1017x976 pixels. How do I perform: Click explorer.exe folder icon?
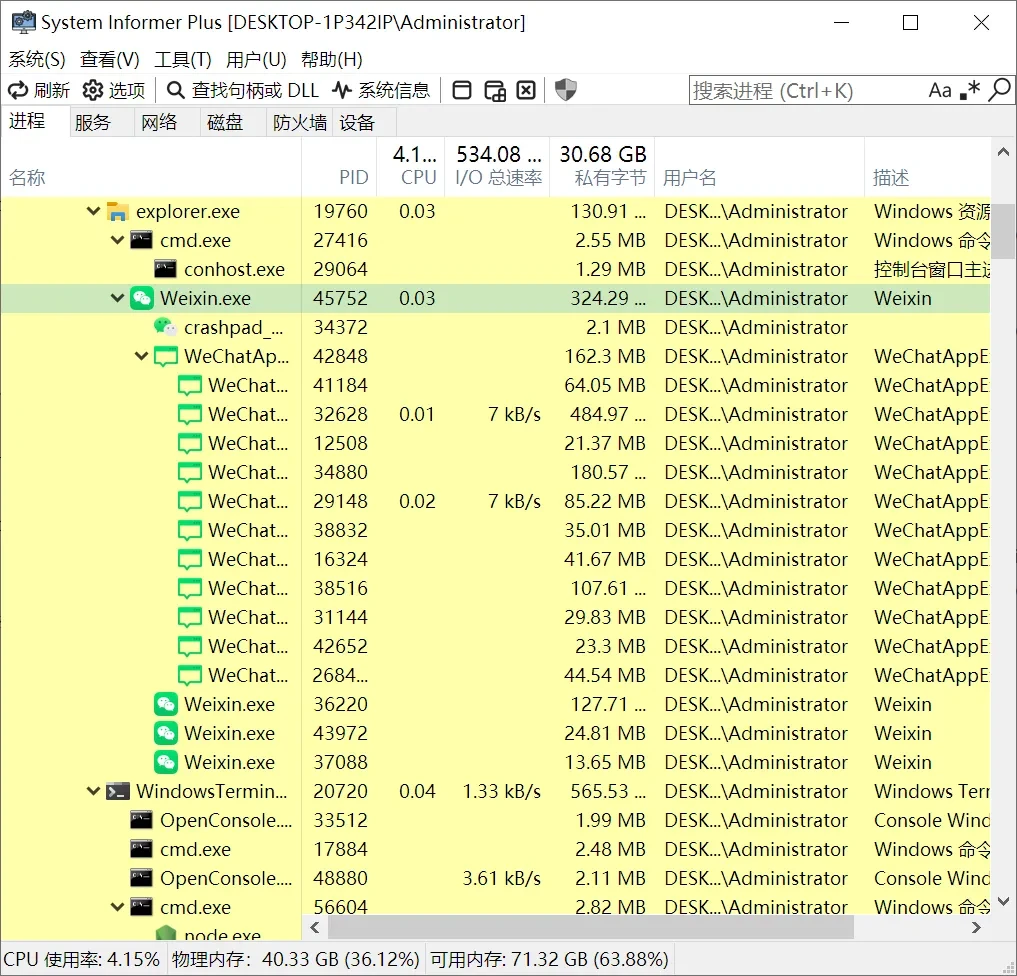(117, 211)
